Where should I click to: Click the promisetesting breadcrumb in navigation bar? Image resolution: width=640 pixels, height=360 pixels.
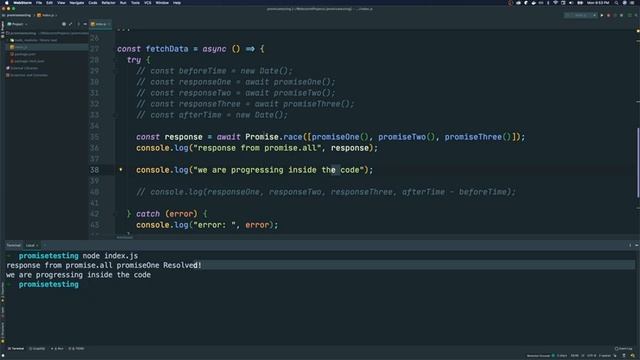(18, 15)
